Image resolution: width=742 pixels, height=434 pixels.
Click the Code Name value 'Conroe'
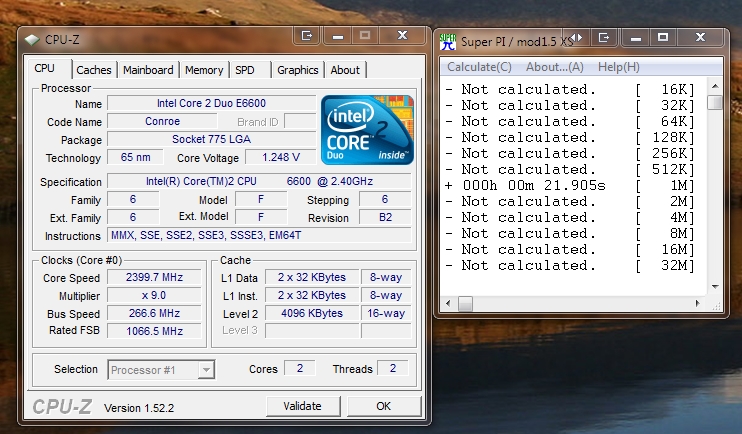(162, 121)
